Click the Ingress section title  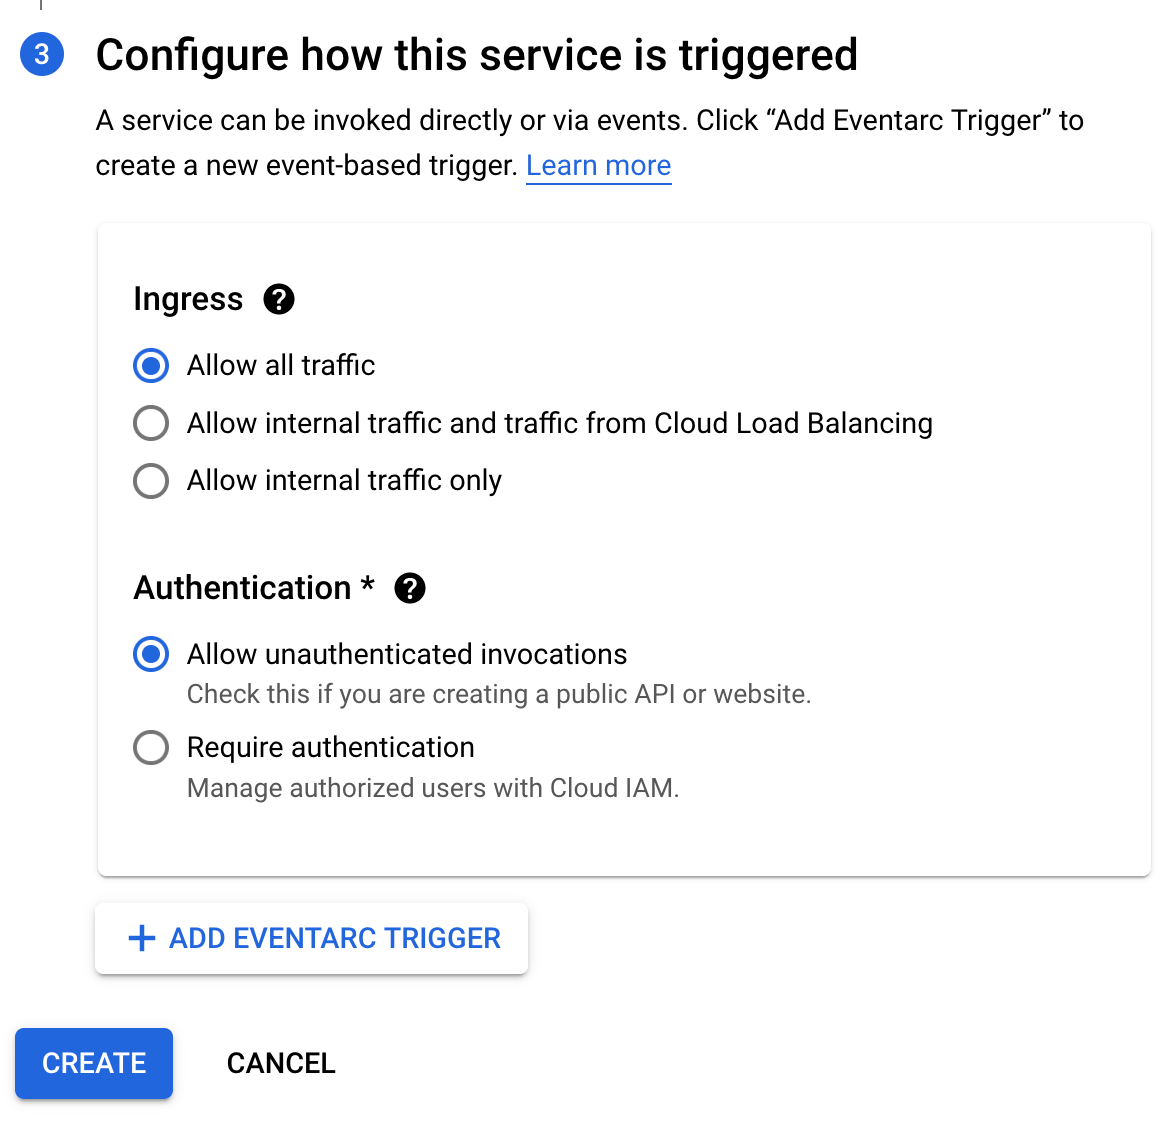click(x=188, y=299)
